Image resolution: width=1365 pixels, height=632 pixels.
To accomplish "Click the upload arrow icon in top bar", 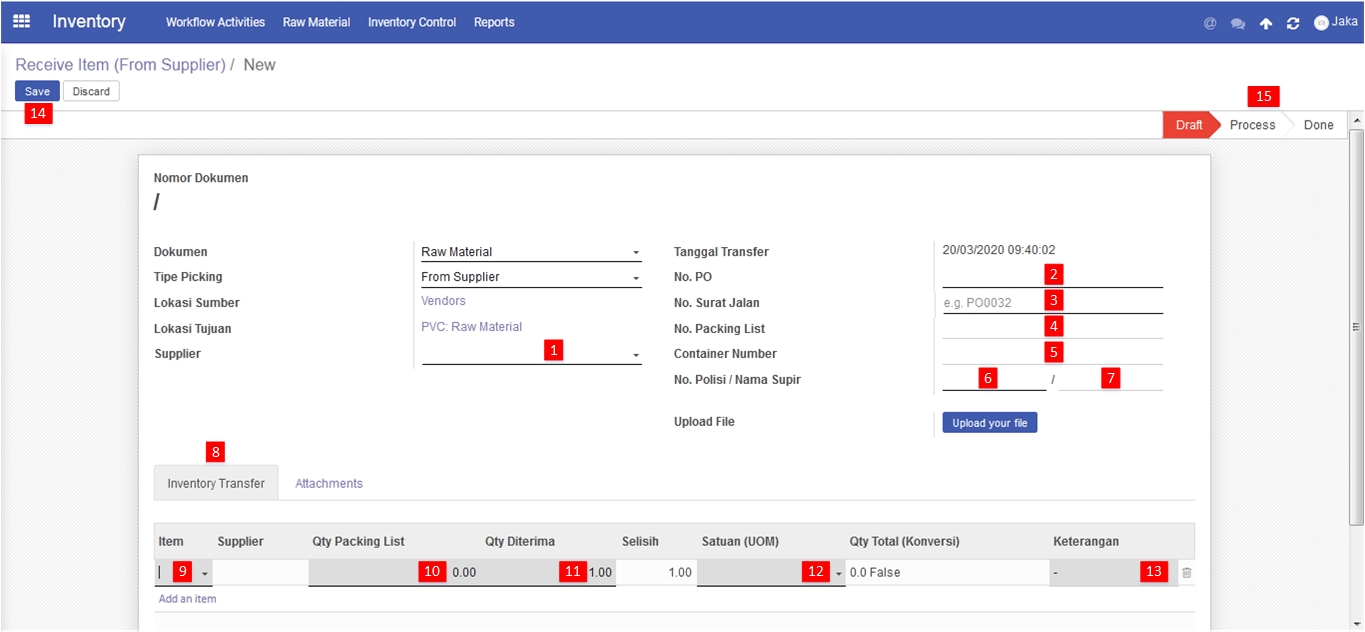I will (x=1266, y=23).
